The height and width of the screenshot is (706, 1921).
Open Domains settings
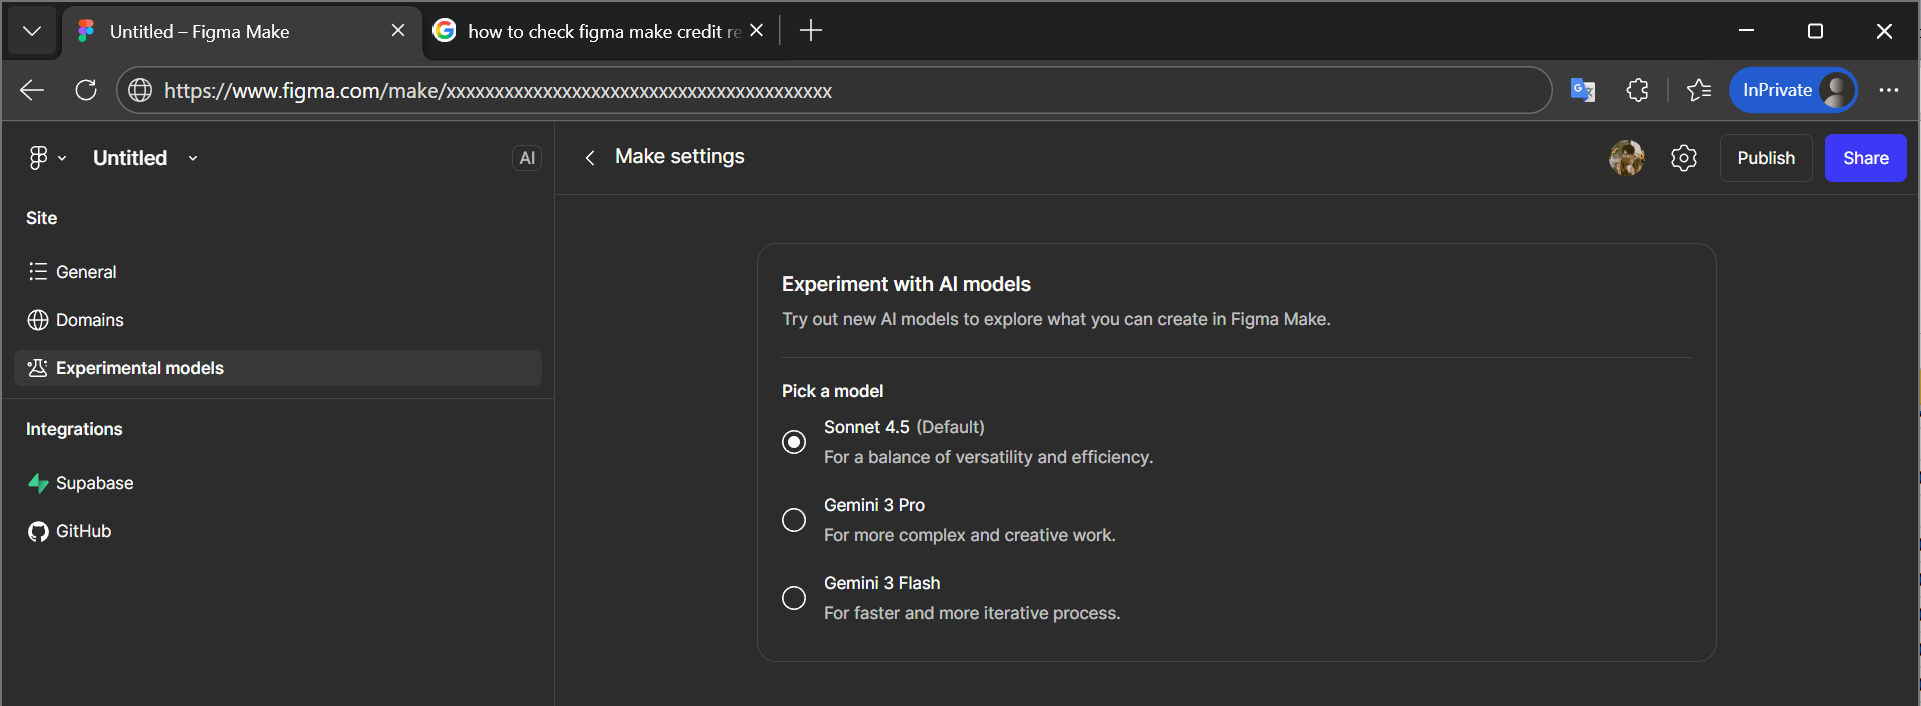click(278, 320)
